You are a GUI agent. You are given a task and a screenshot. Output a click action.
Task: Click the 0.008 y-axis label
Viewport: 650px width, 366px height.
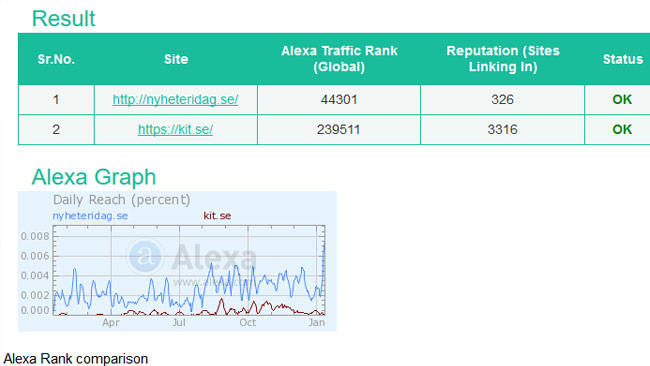pos(35,236)
